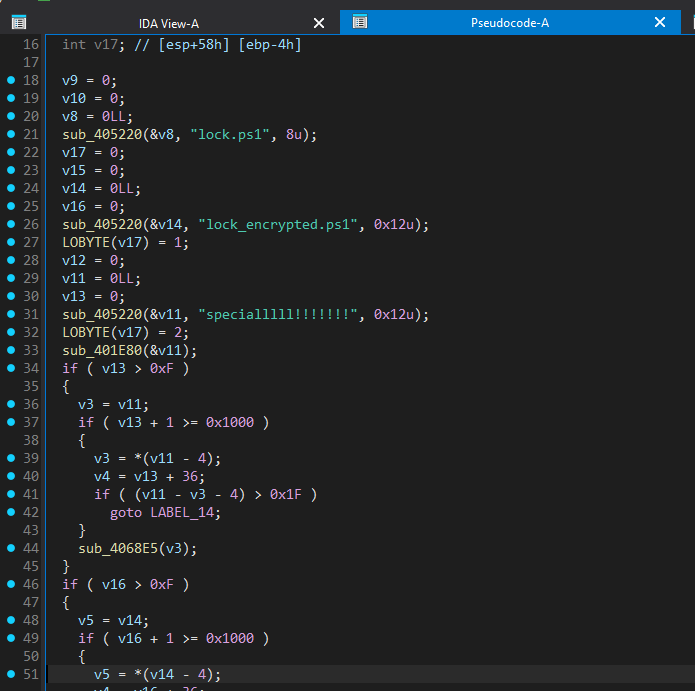
Task: Toggle breakpoint dot on line 33
Action: click(x=11, y=350)
